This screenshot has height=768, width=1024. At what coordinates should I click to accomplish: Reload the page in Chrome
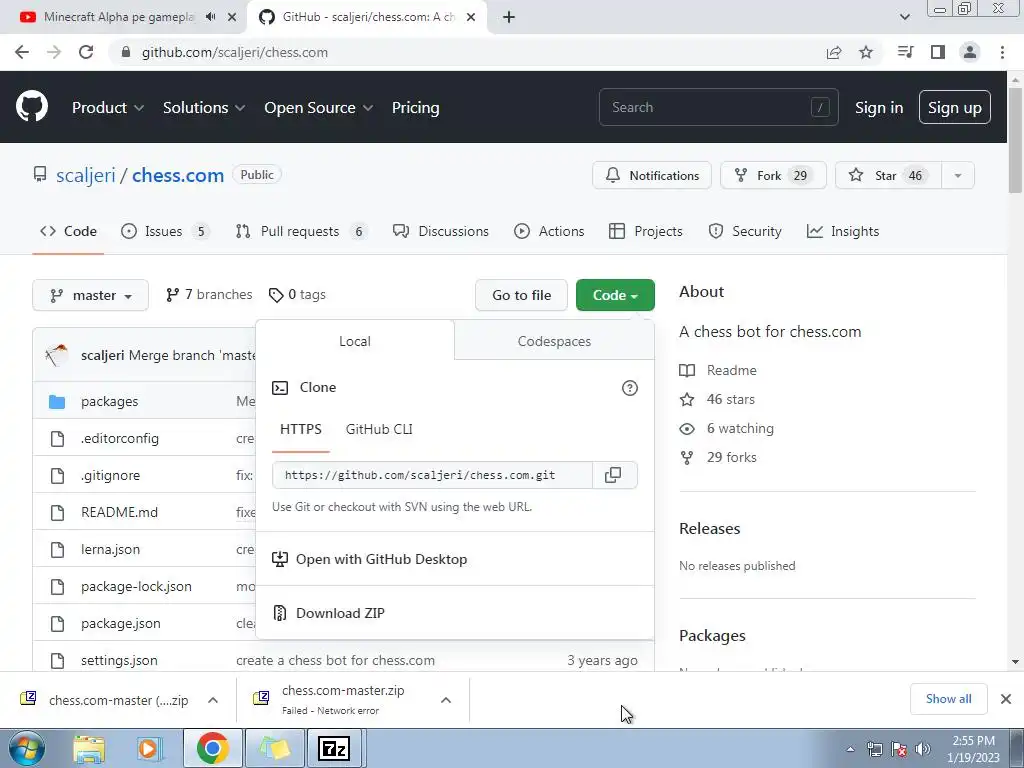click(86, 52)
